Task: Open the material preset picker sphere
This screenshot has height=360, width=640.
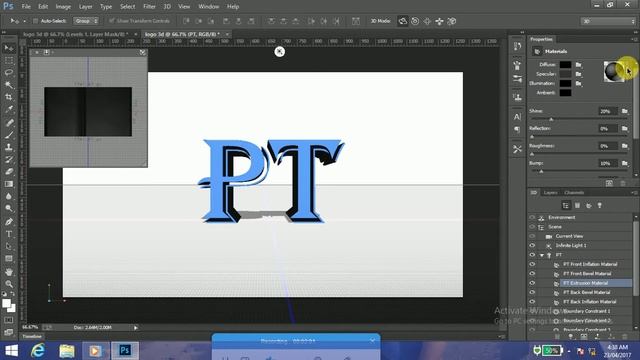Action: (x=613, y=71)
